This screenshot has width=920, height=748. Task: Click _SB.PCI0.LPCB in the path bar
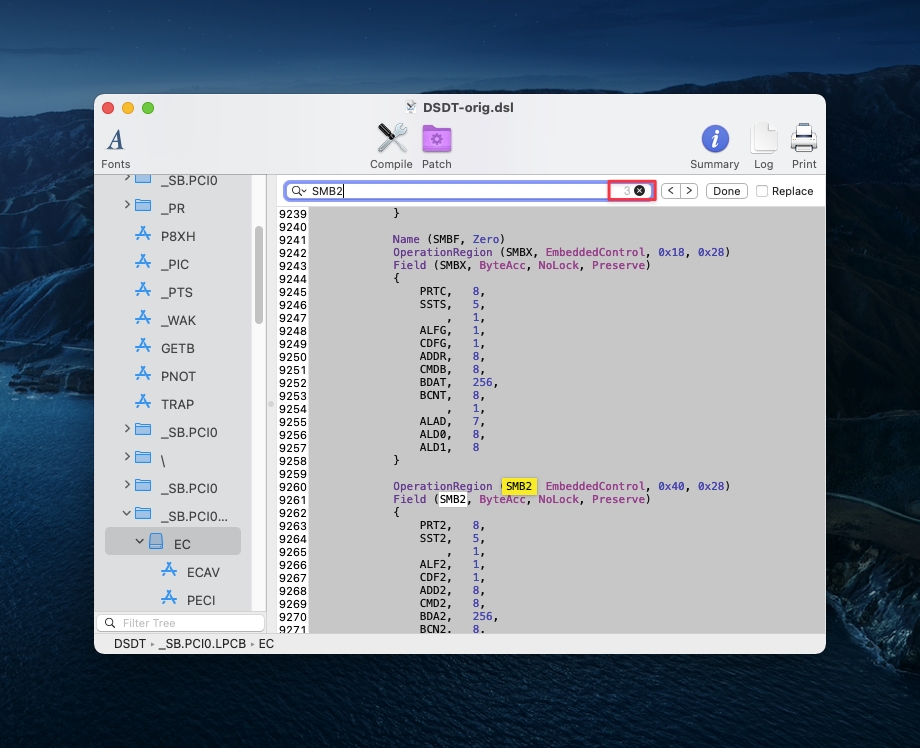(203, 644)
